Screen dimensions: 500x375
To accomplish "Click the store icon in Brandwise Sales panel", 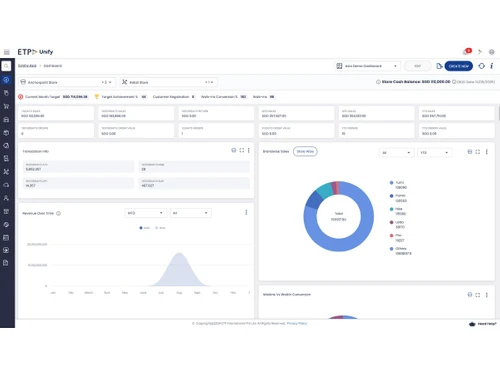I will click(470, 152).
